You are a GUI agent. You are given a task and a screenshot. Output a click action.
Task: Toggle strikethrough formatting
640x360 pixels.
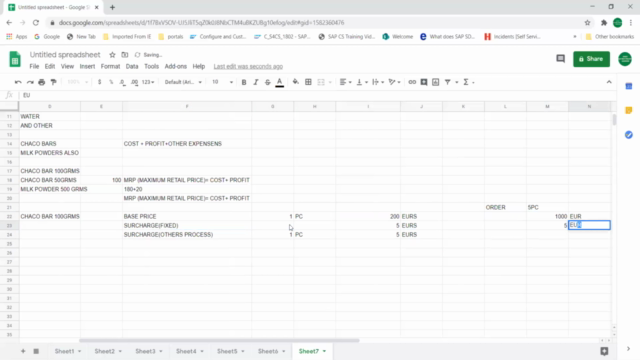click(267, 82)
